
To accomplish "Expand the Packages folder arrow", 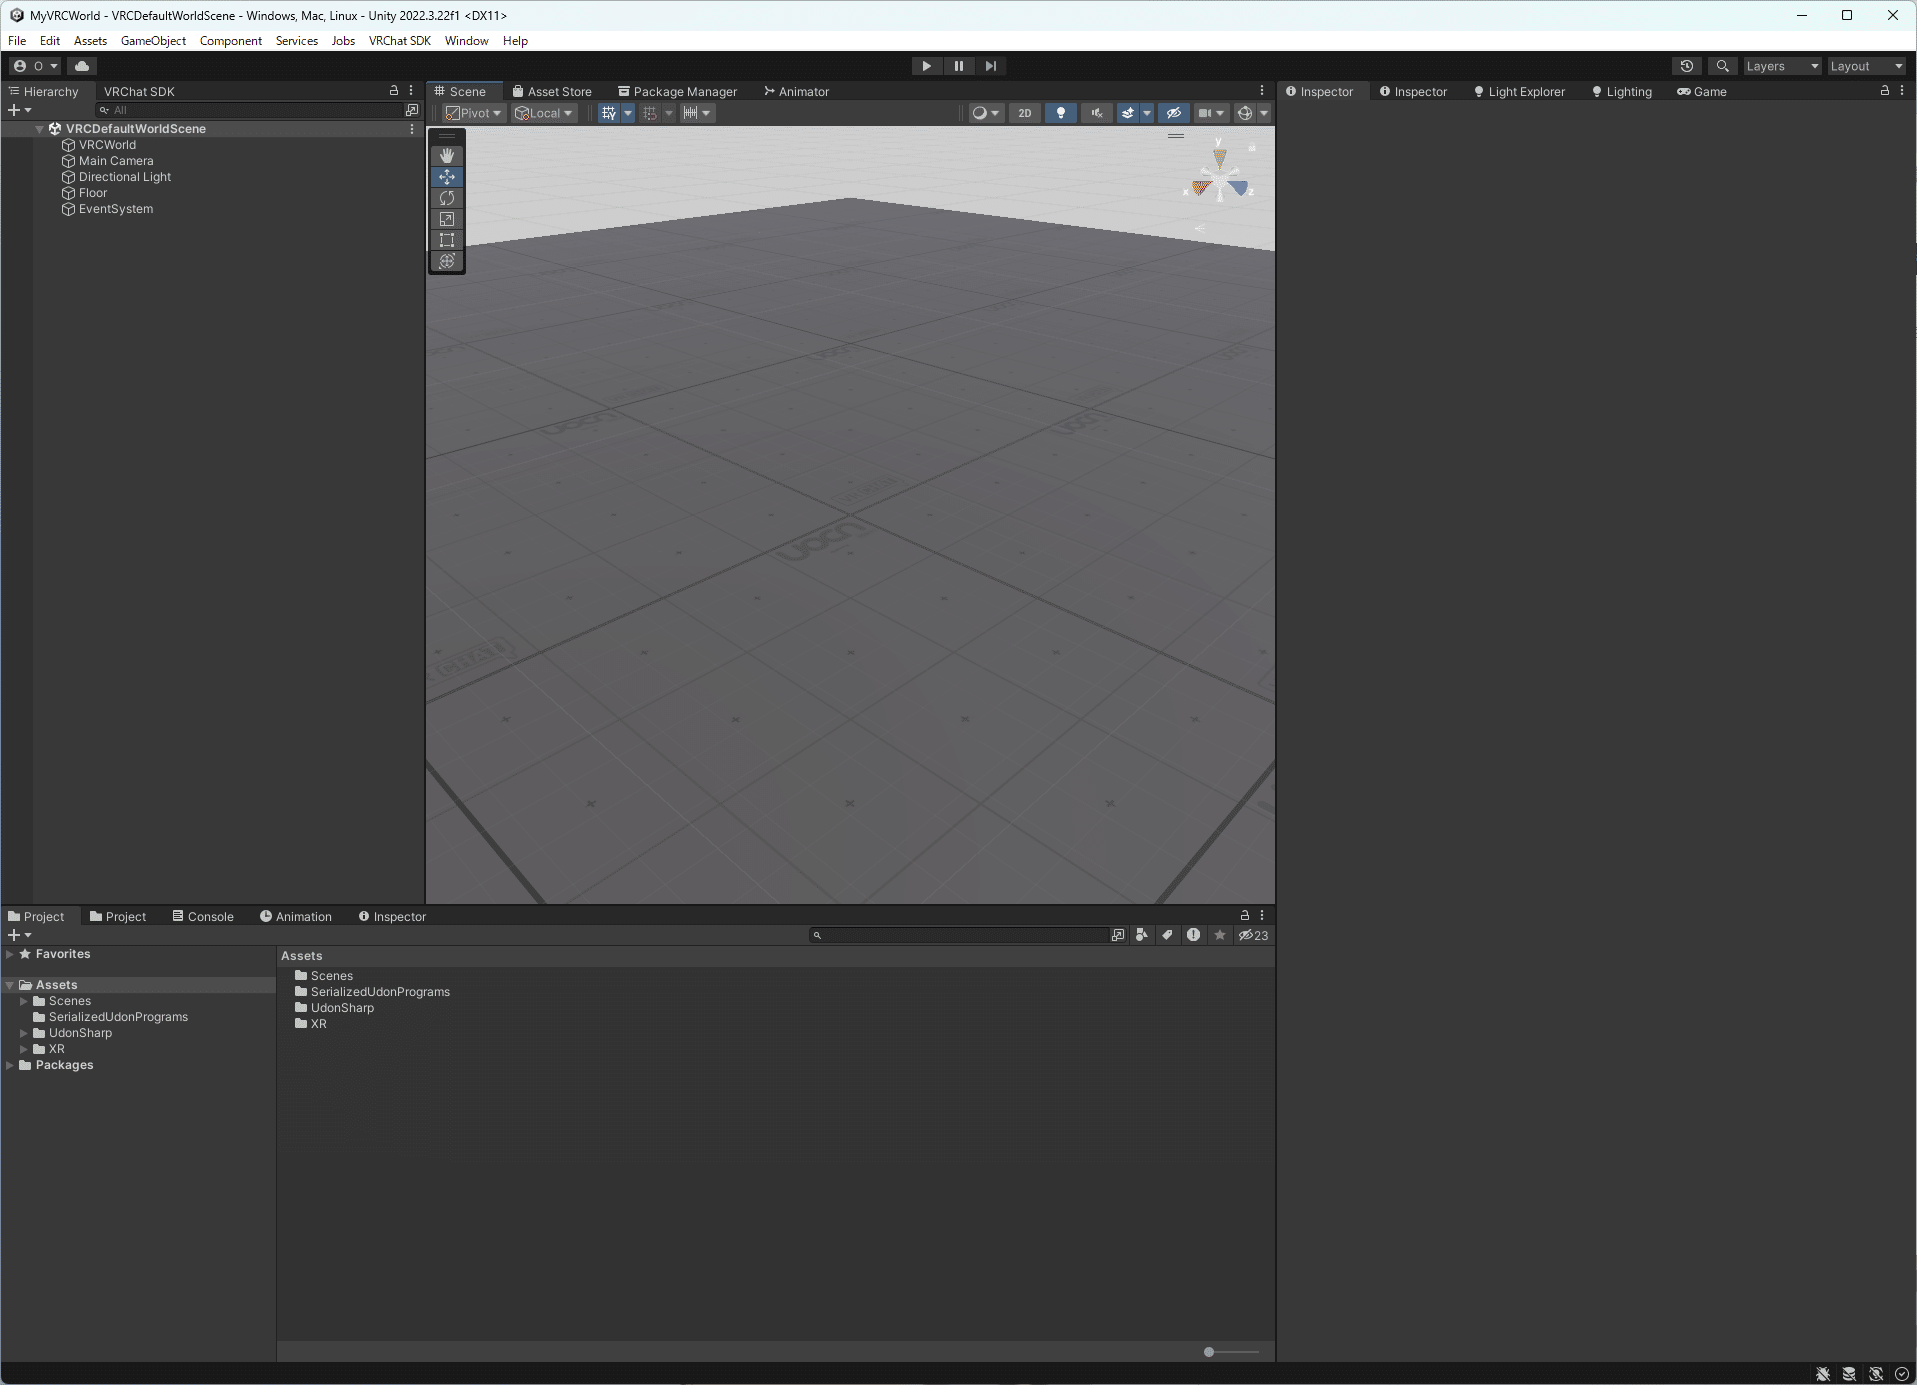I will 10,1065.
